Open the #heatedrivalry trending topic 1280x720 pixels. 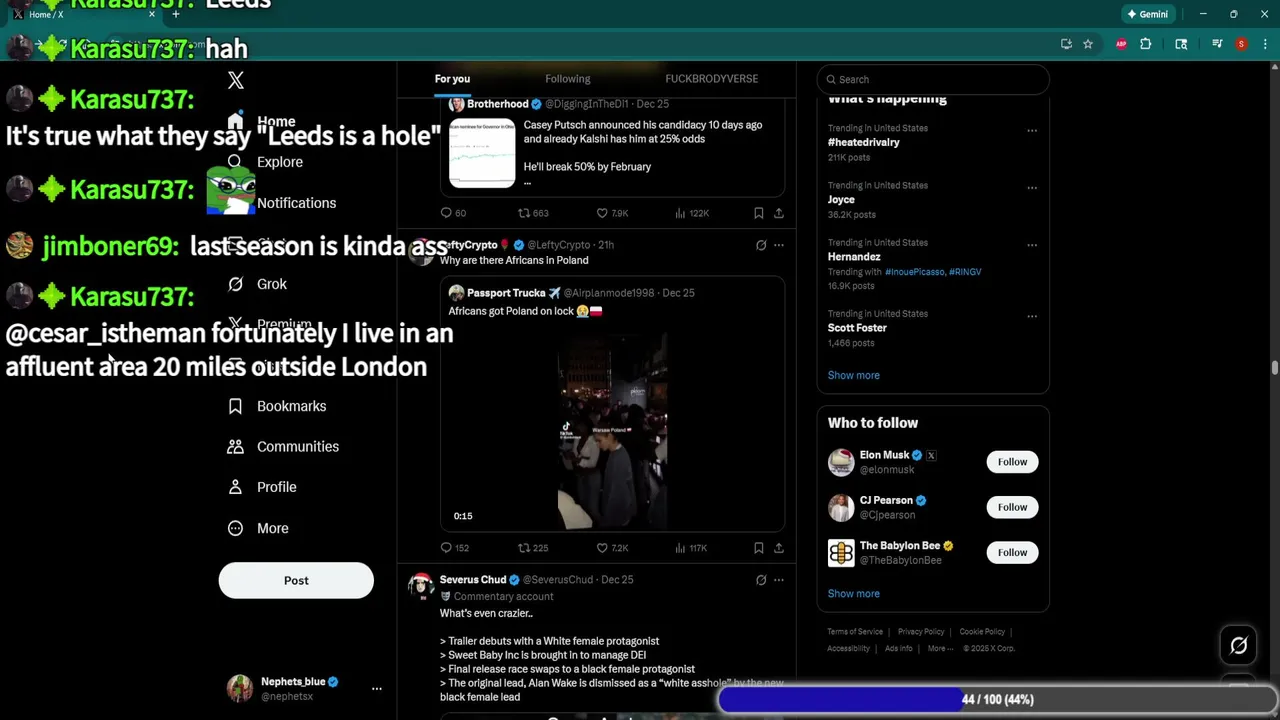(x=864, y=142)
